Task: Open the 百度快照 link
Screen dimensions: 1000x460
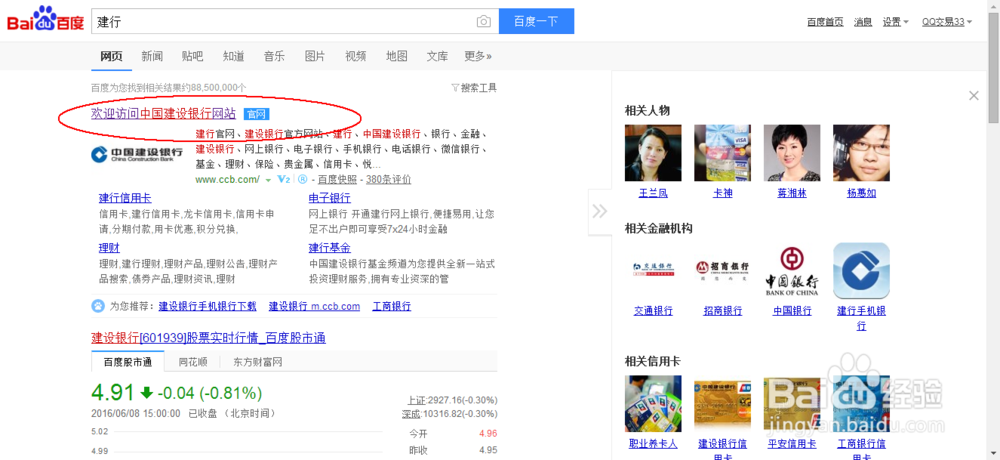Action: pyautogui.click(x=338, y=180)
